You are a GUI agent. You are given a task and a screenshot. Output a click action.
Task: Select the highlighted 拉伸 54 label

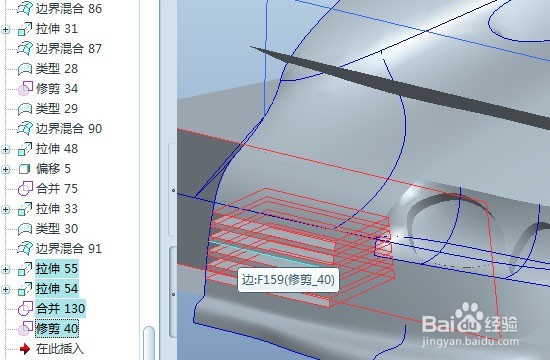(x=57, y=289)
